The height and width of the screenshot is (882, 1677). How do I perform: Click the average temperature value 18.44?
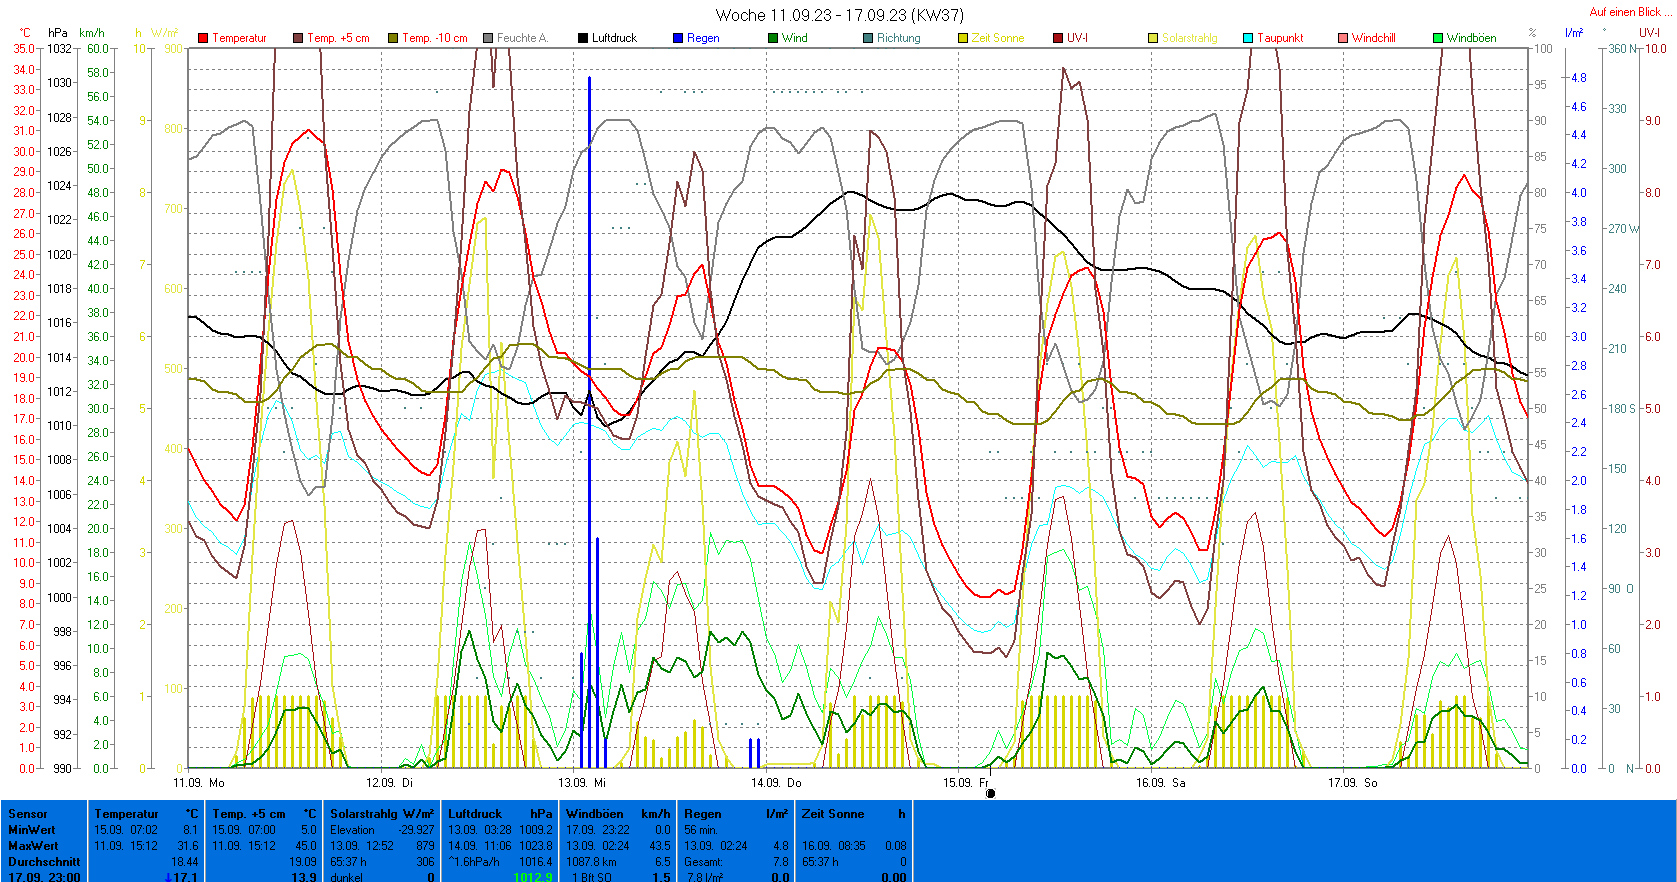tap(185, 862)
